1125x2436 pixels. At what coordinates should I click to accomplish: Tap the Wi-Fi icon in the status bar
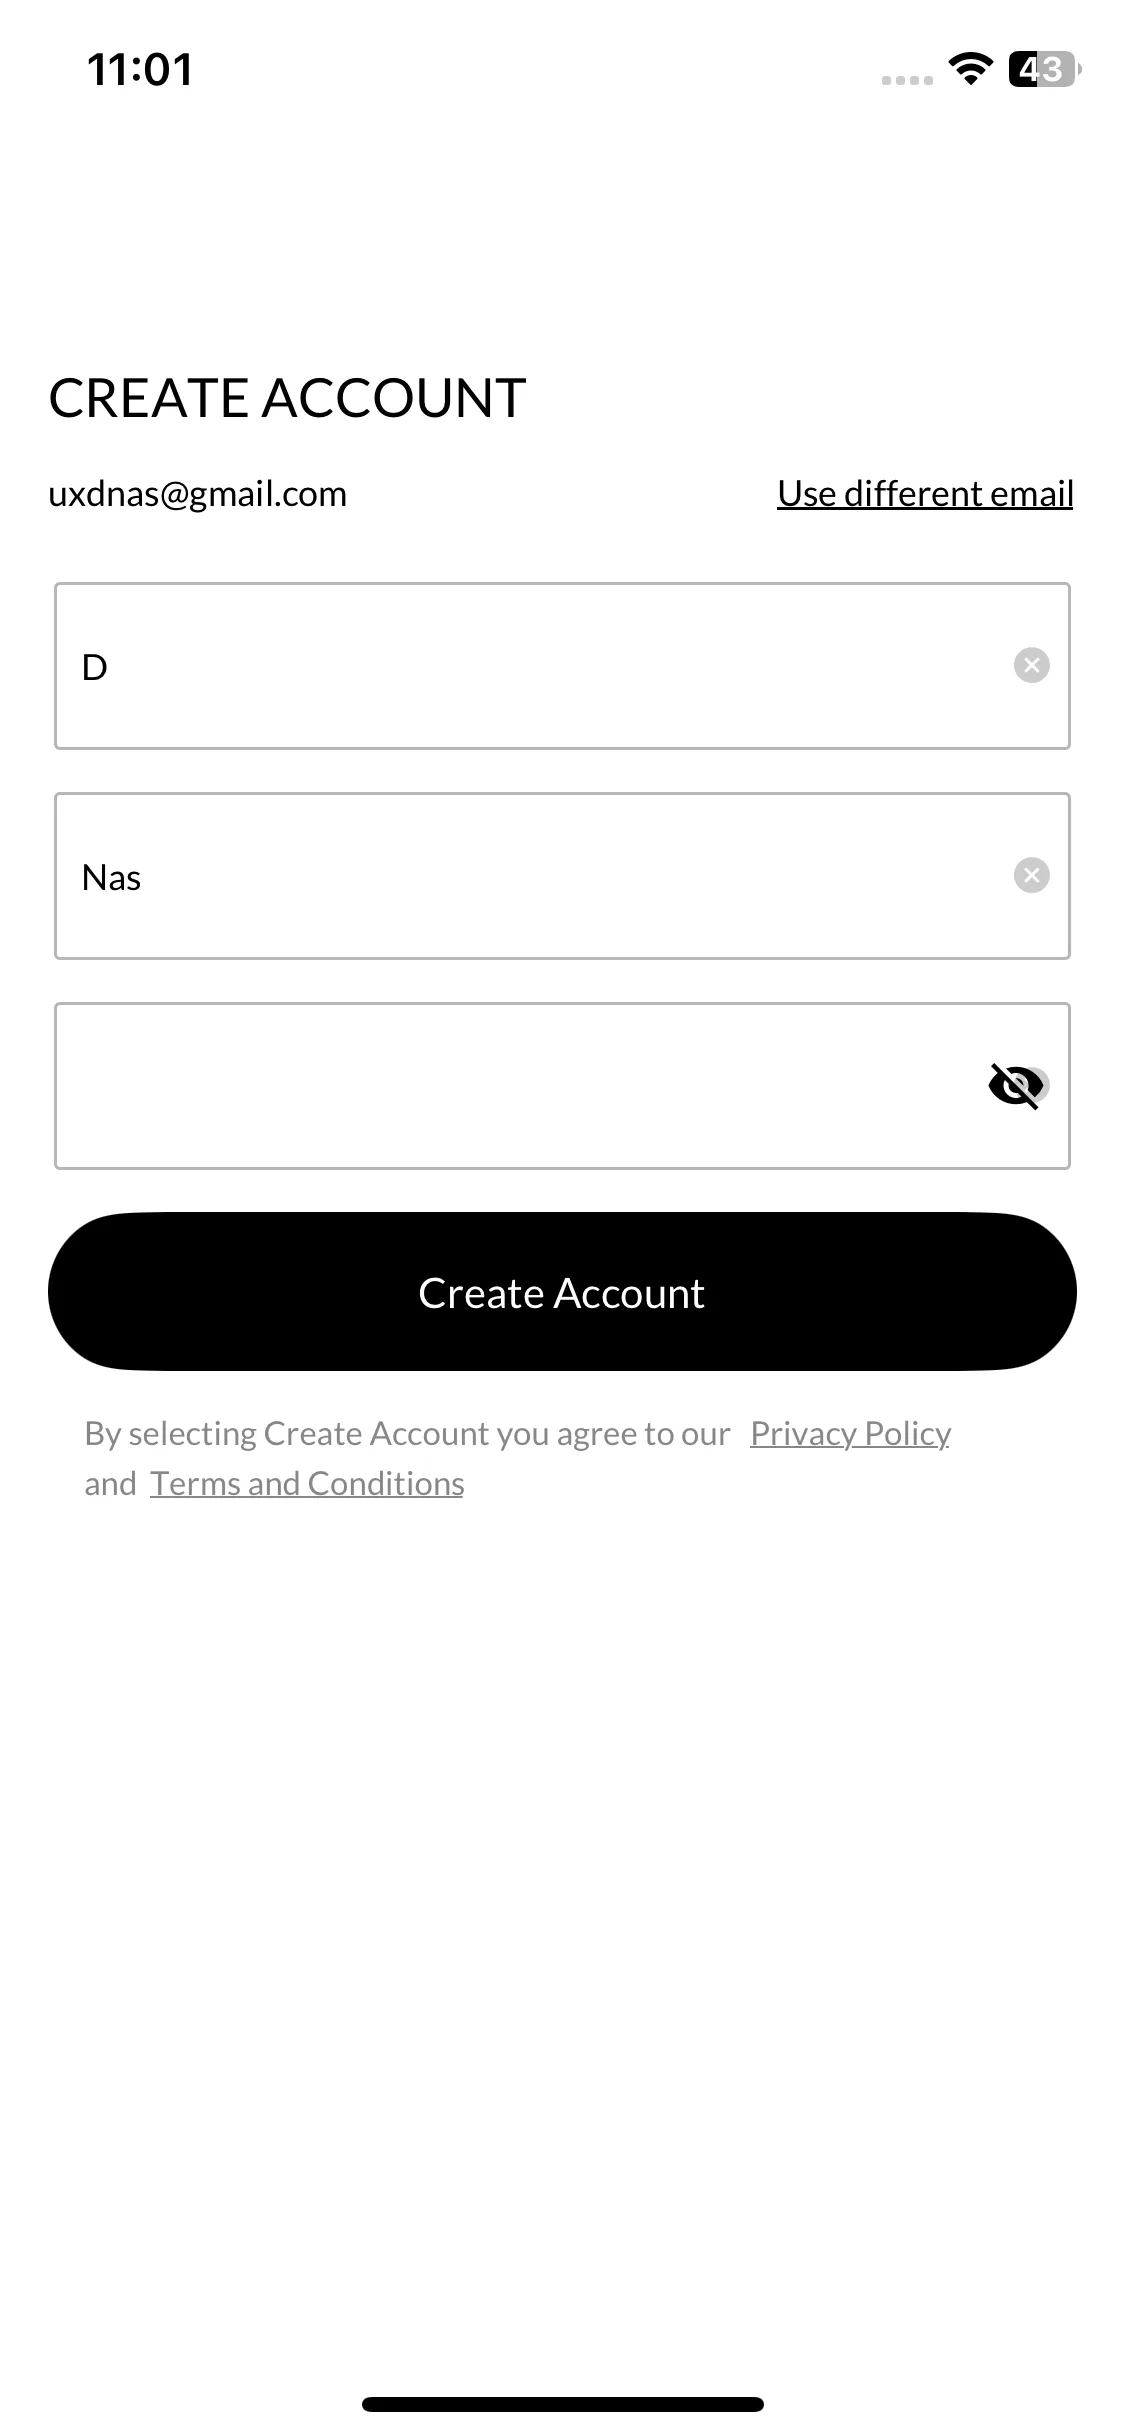click(969, 68)
